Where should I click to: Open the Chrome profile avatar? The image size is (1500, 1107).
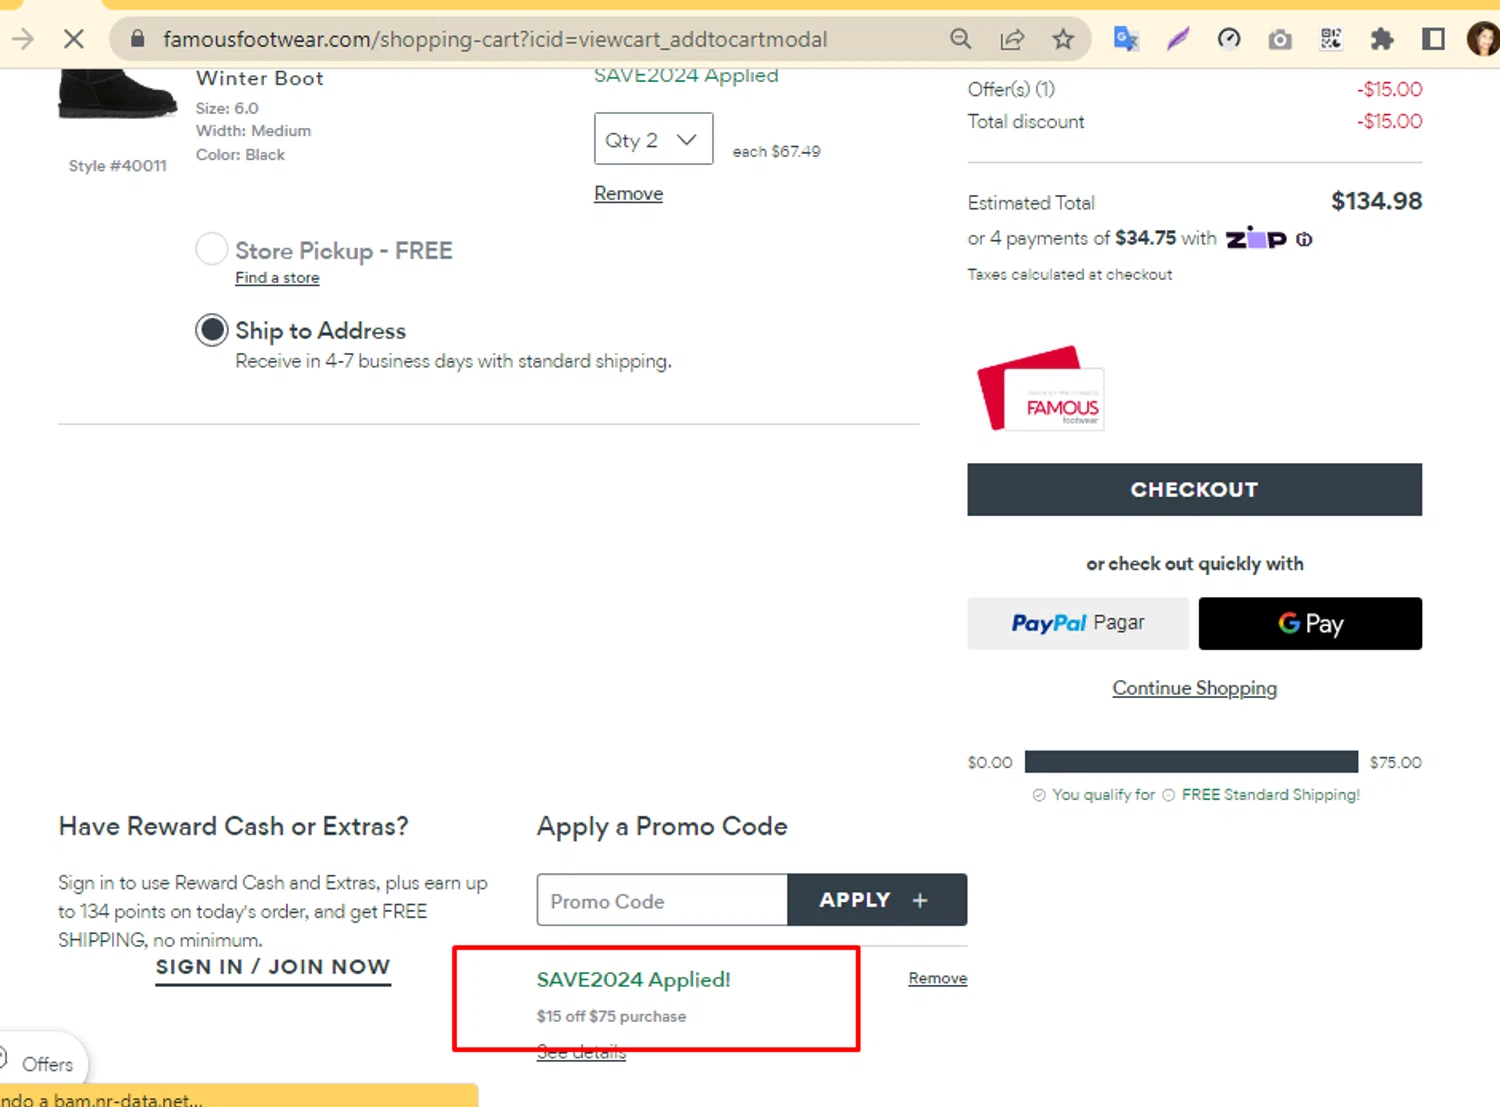(1483, 39)
